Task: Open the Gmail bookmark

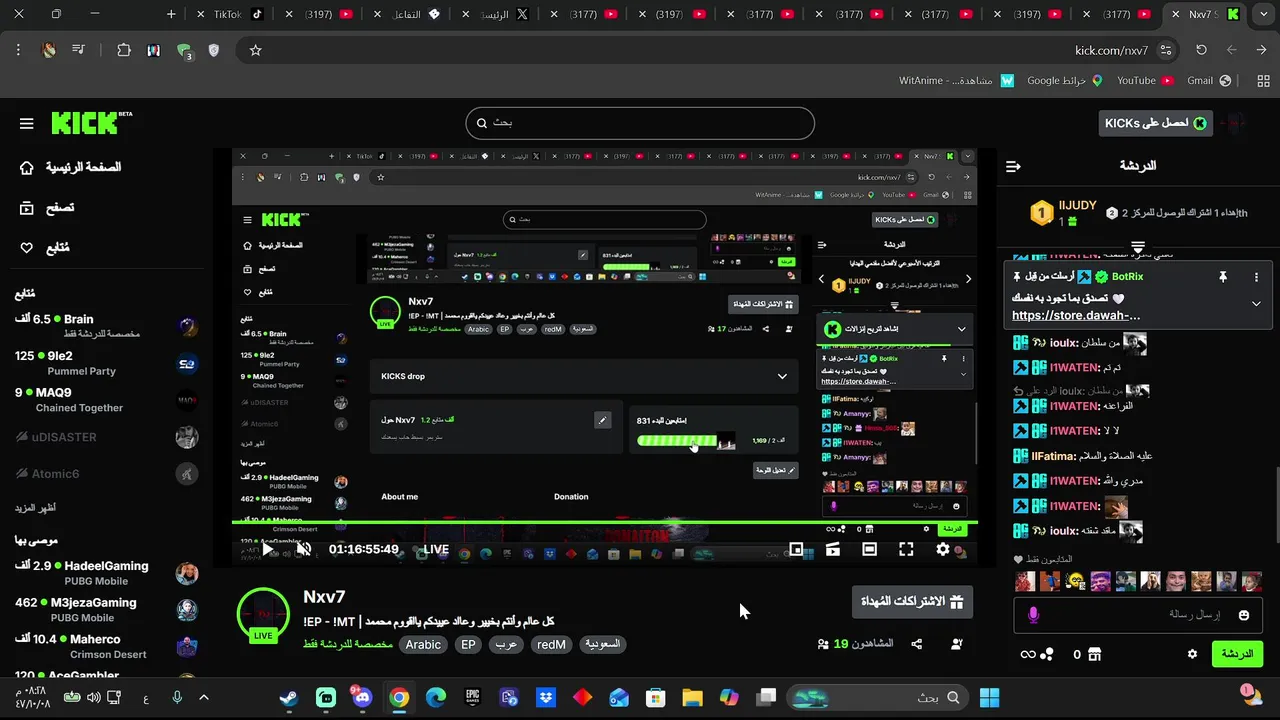Action: [1207, 81]
